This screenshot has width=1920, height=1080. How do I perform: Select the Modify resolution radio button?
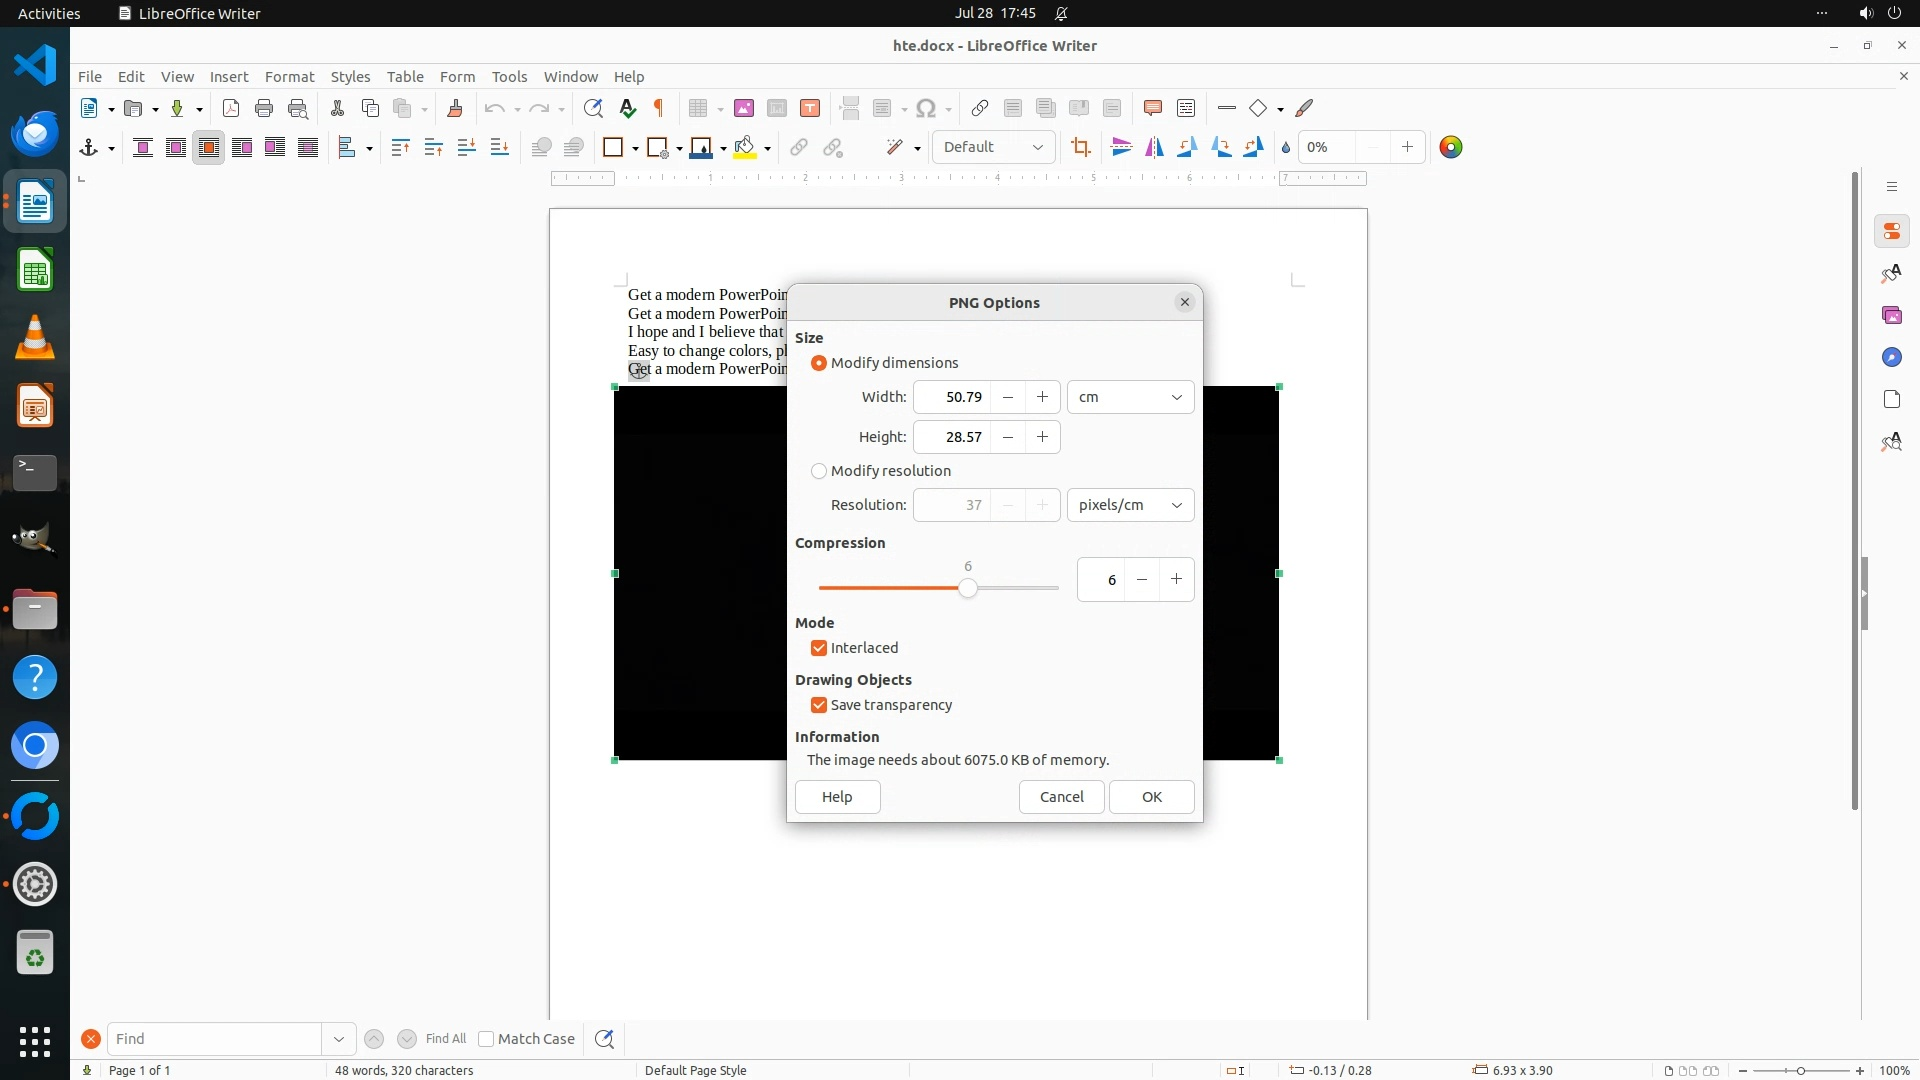point(819,471)
